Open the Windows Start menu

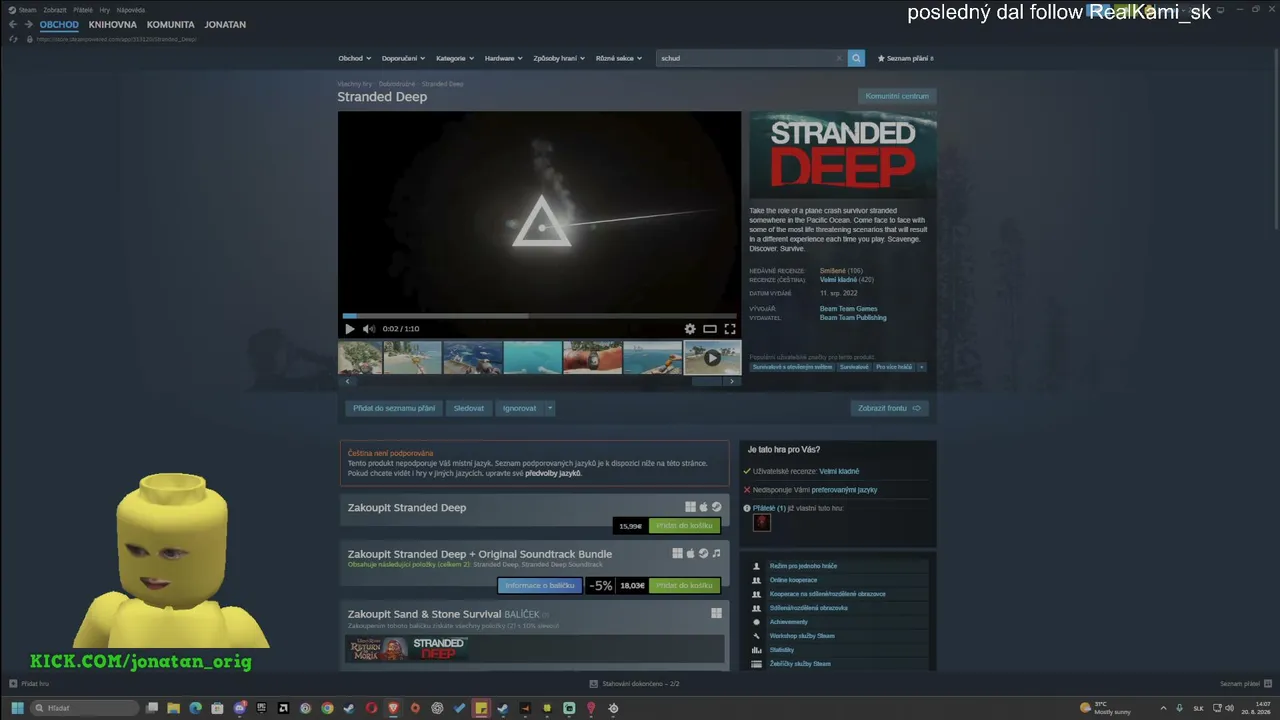point(17,708)
